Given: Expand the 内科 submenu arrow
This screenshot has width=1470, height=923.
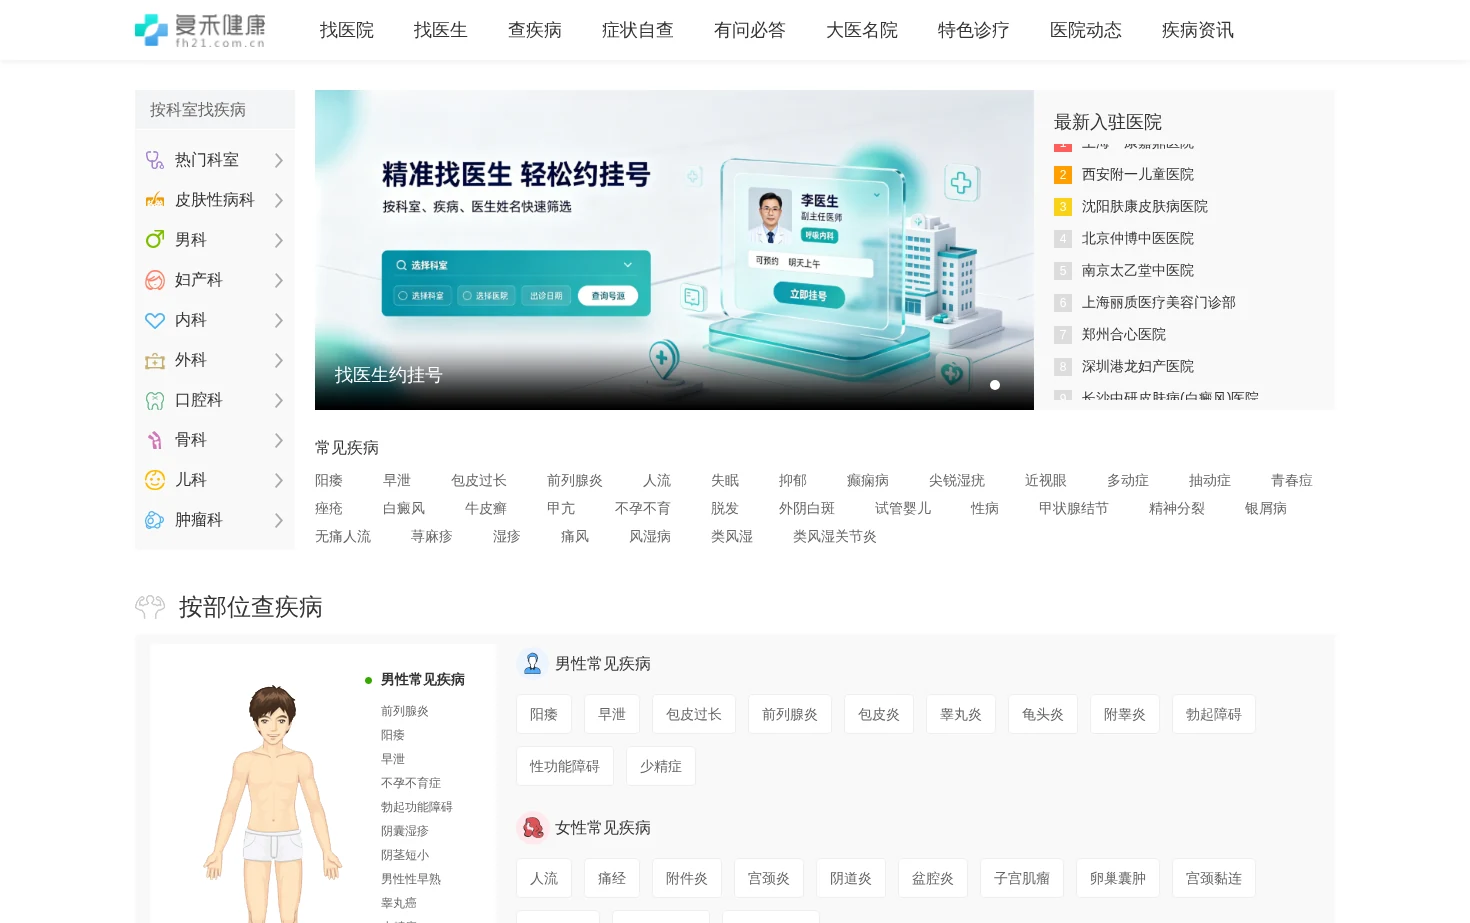Looking at the screenshot, I should (279, 320).
